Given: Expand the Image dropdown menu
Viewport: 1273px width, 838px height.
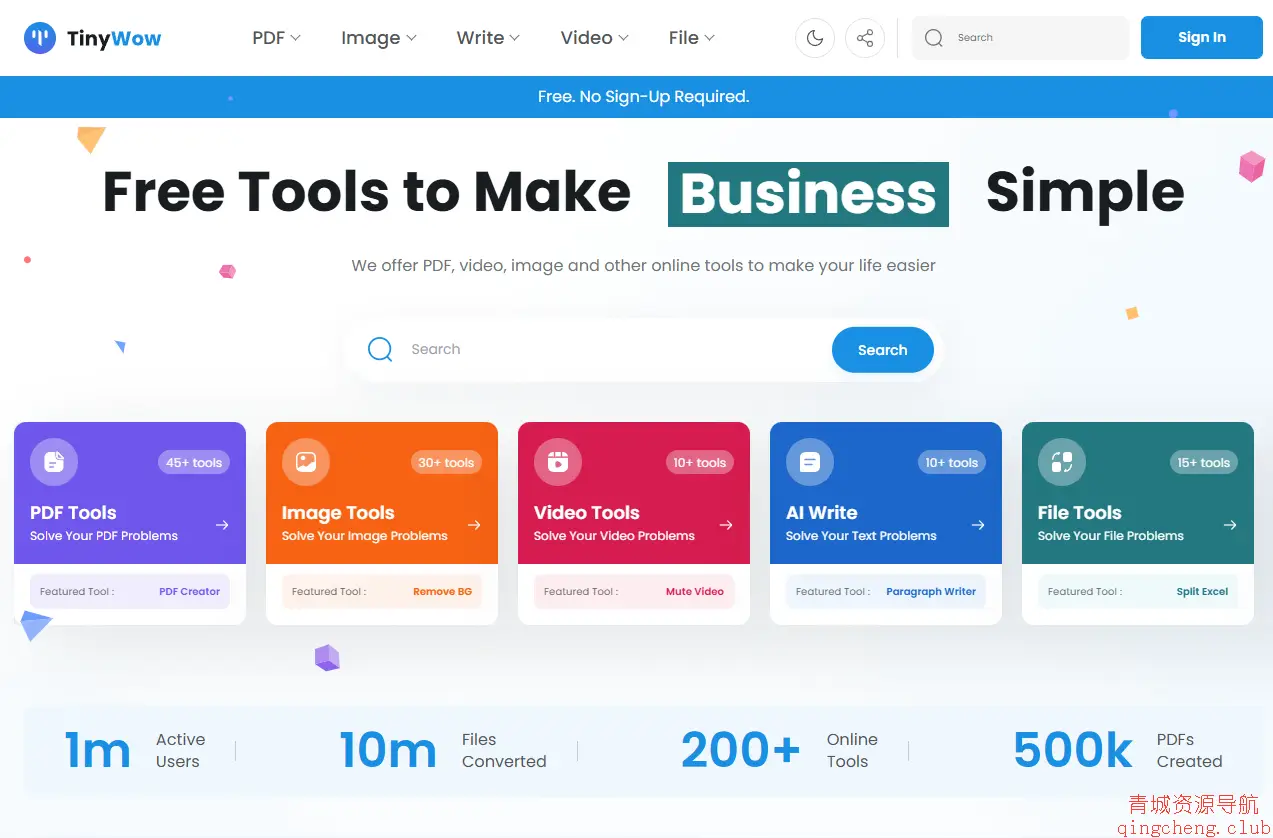Looking at the screenshot, I should 378,38.
